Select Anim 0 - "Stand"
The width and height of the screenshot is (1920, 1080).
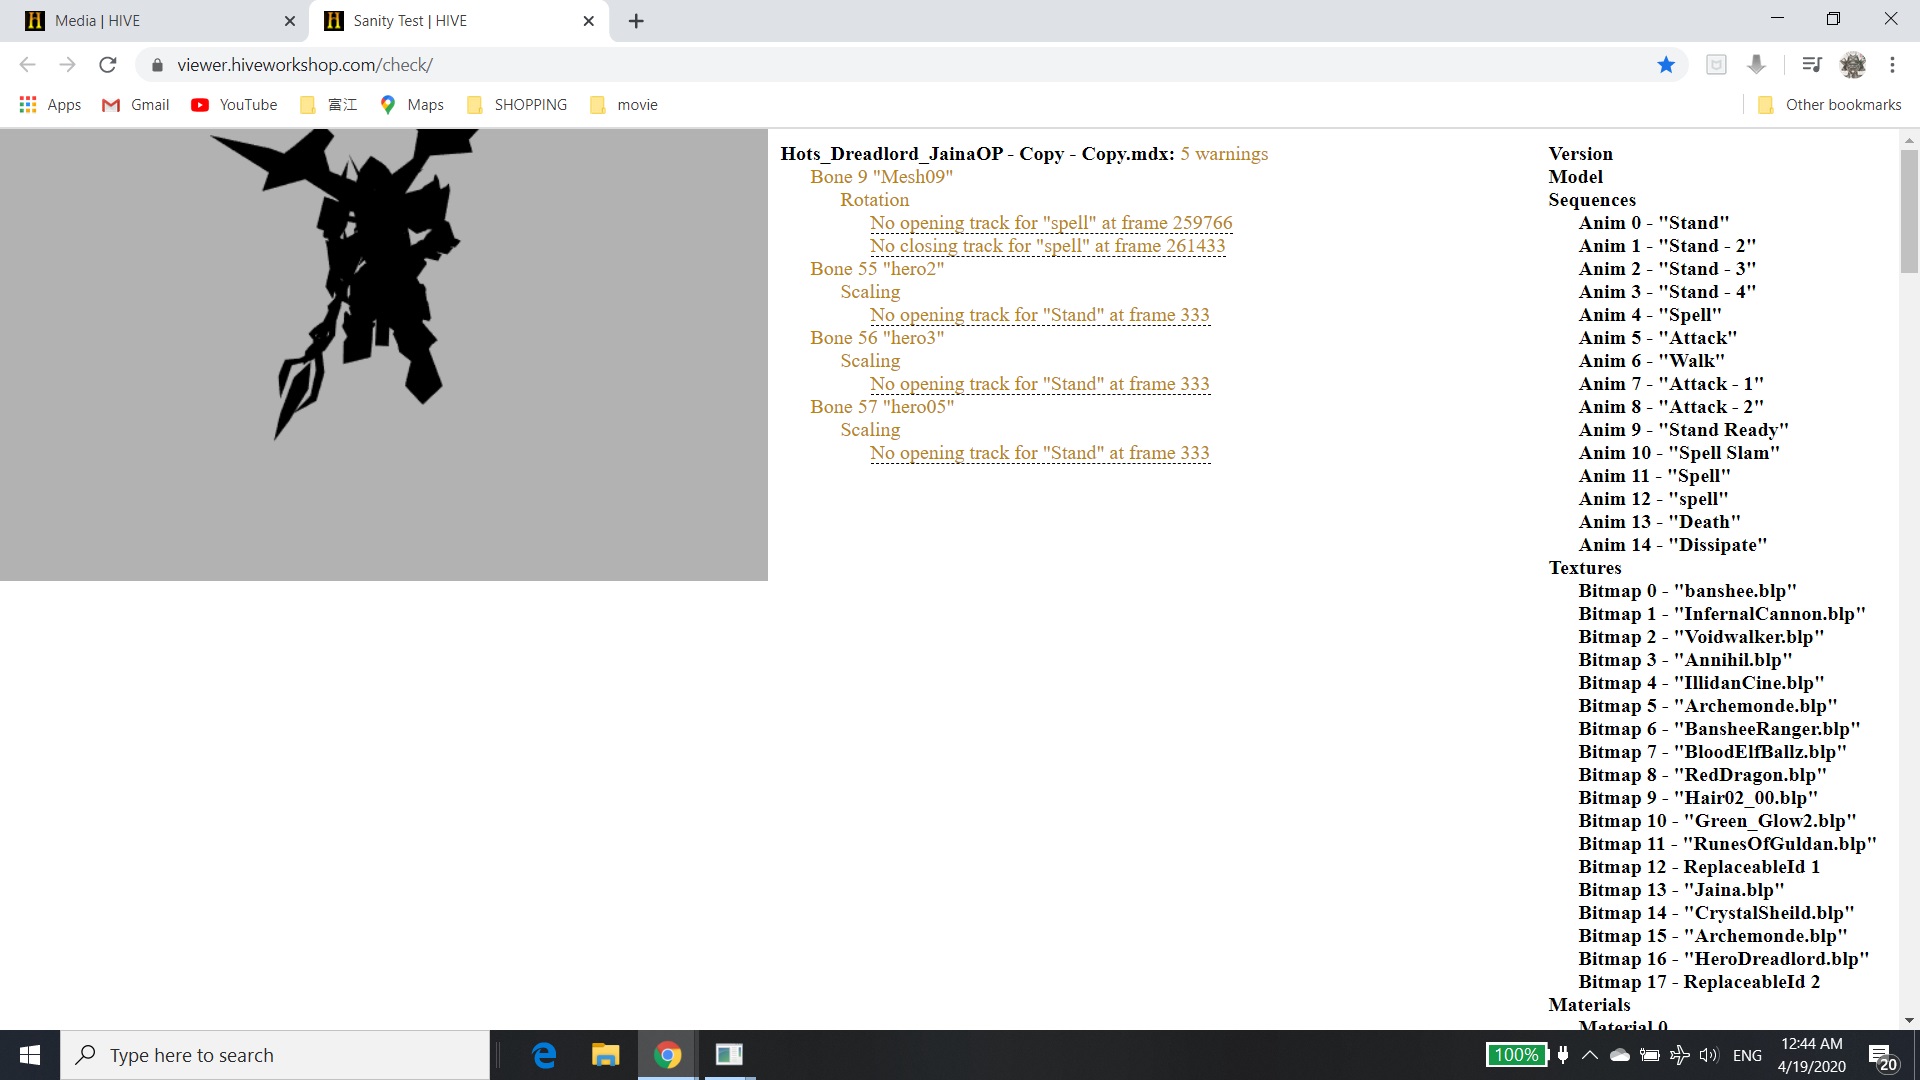[x=1654, y=223]
